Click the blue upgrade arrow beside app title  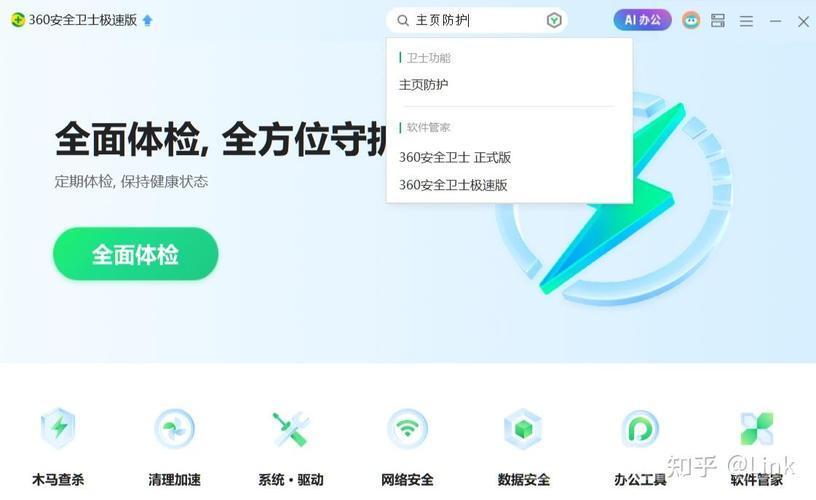147,20
